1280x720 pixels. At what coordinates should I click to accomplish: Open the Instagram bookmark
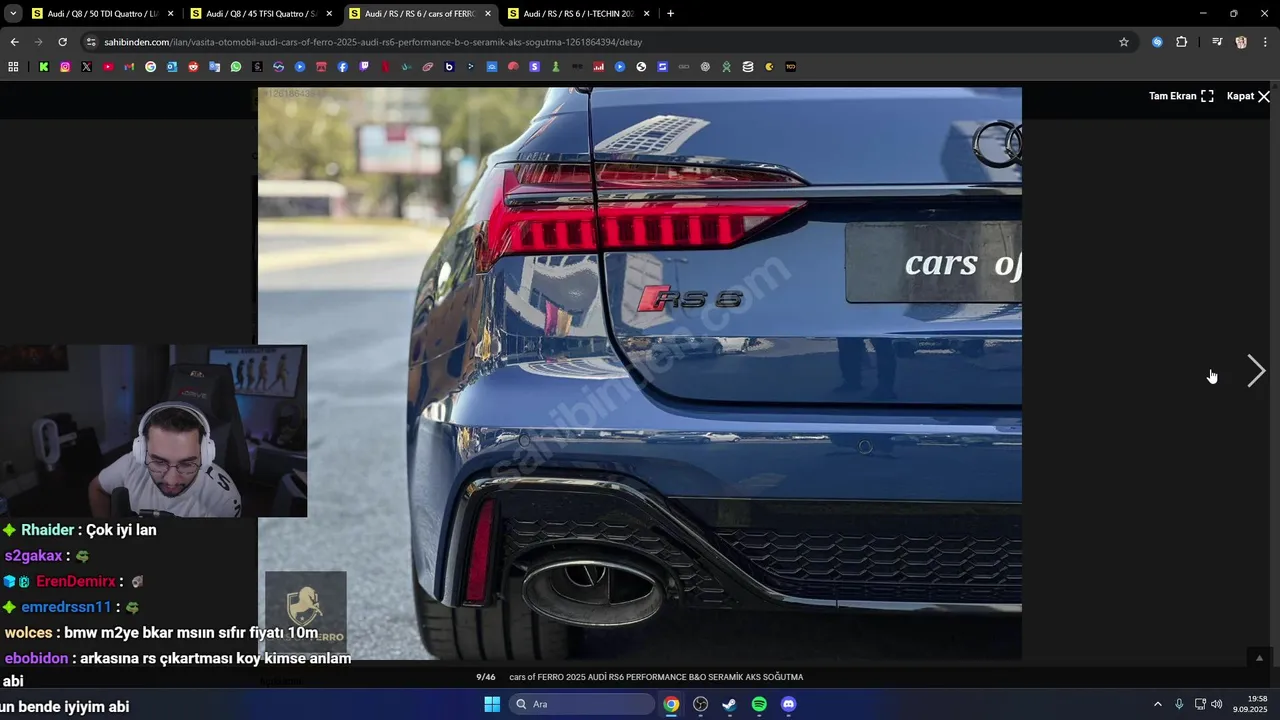(x=65, y=67)
